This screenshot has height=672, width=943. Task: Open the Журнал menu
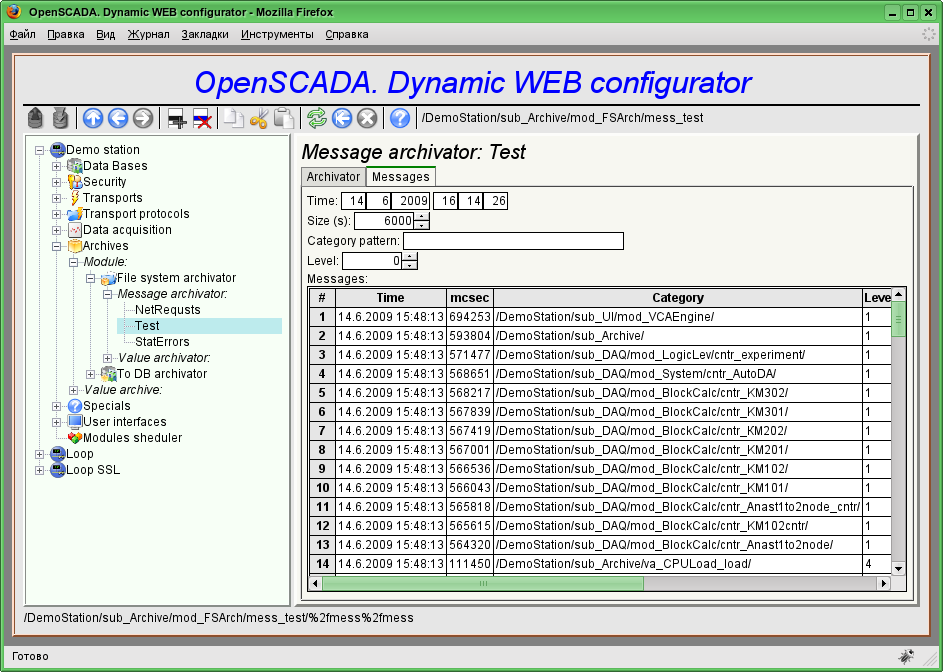pos(148,34)
